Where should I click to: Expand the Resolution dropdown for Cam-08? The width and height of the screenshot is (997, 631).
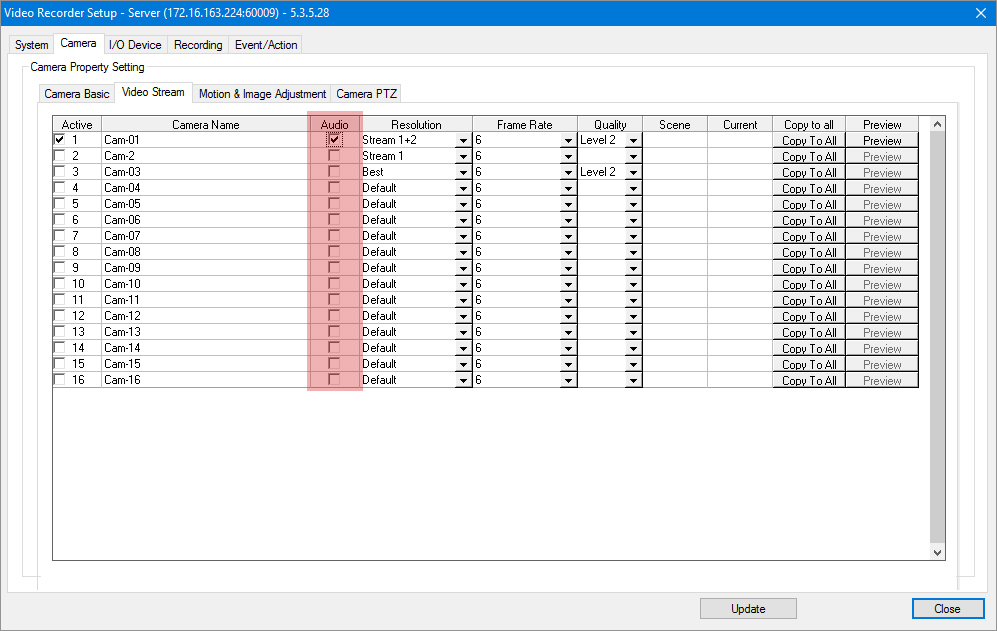click(x=463, y=253)
